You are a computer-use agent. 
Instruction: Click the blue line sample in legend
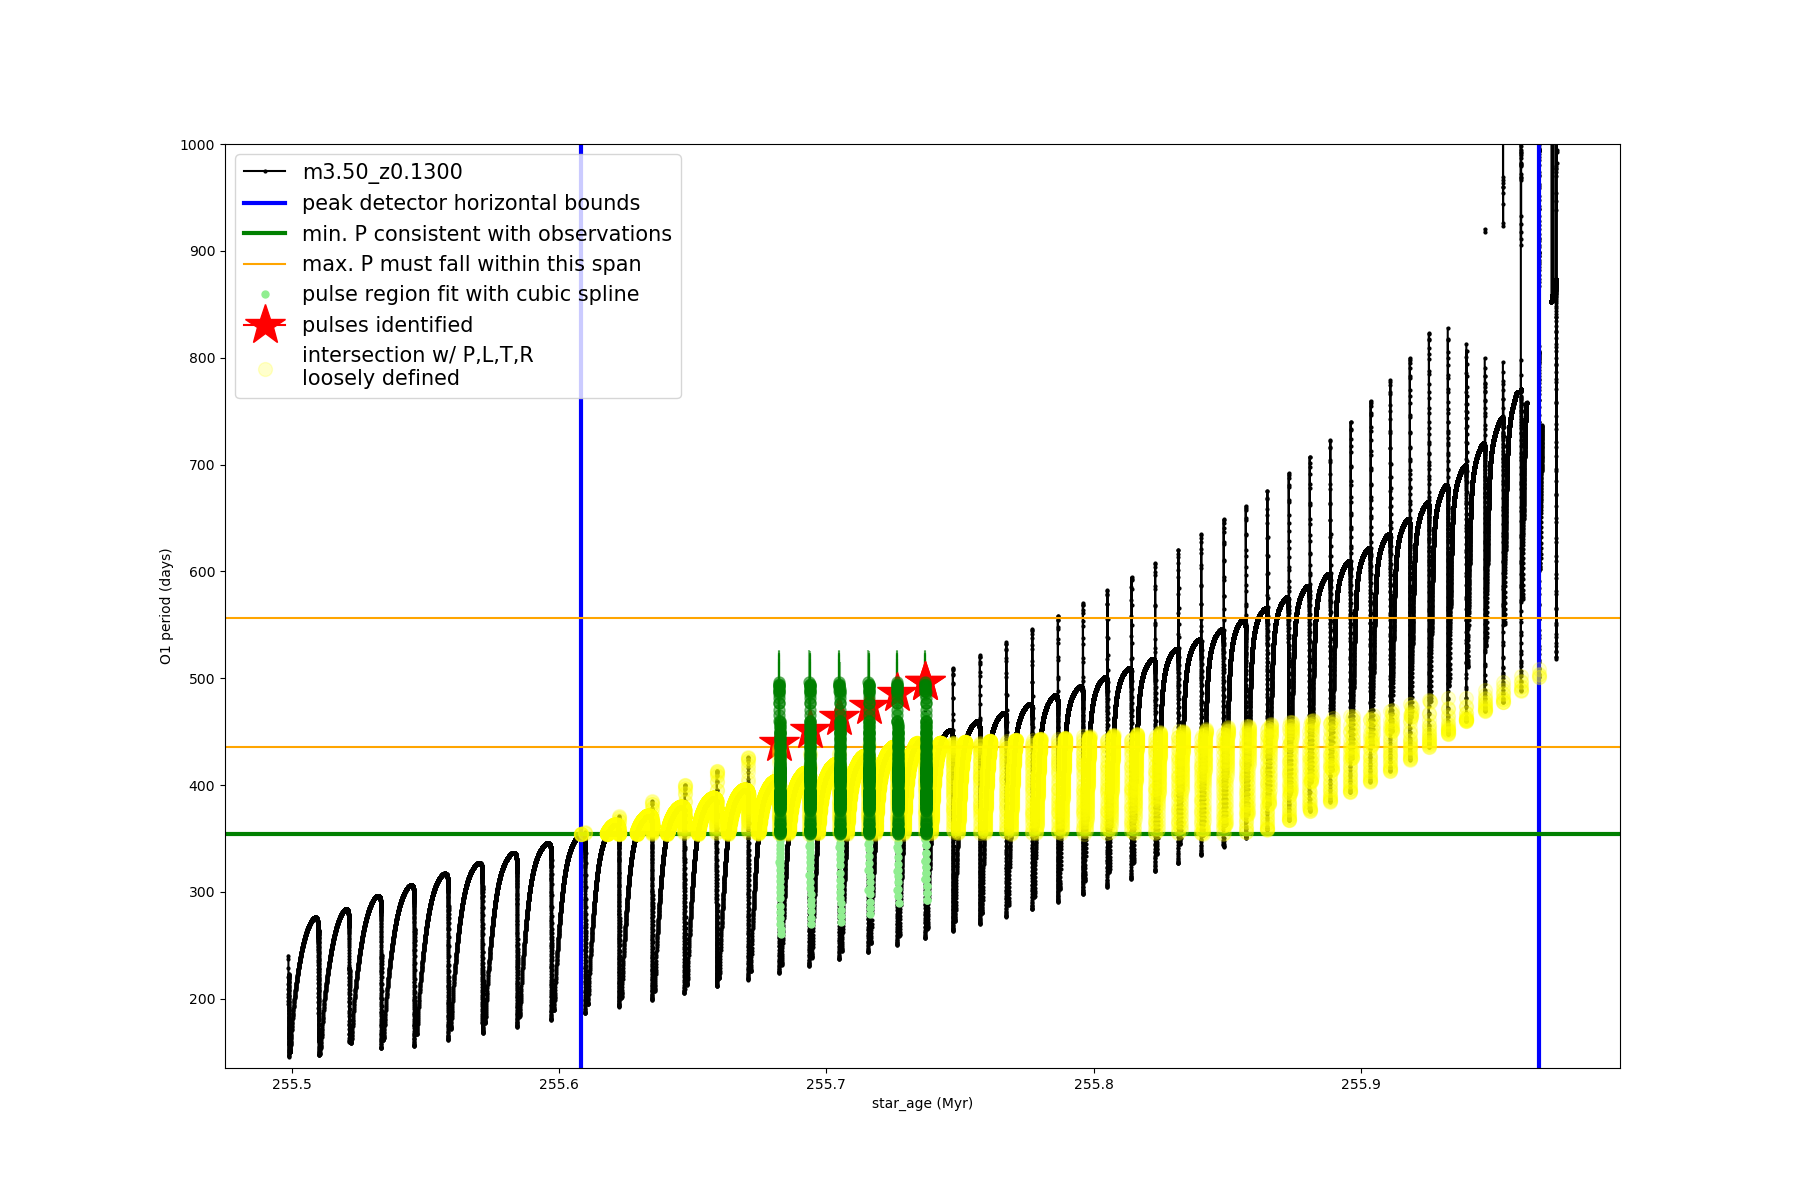(x=265, y=203)
